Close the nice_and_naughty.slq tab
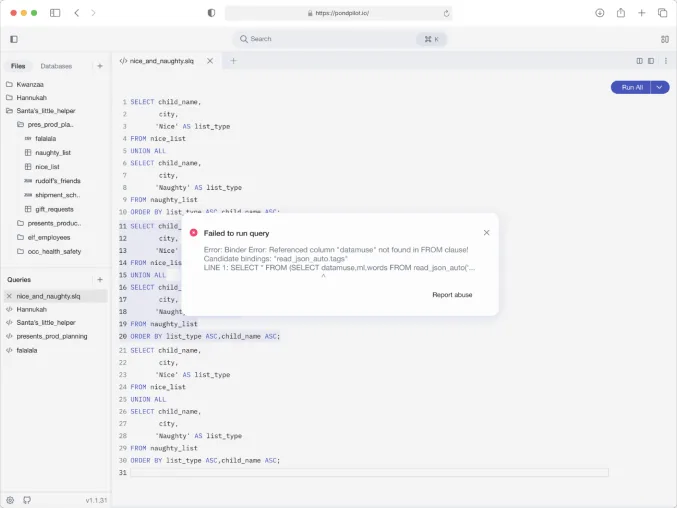Screen dimensions: 677x508 (210, 61)
